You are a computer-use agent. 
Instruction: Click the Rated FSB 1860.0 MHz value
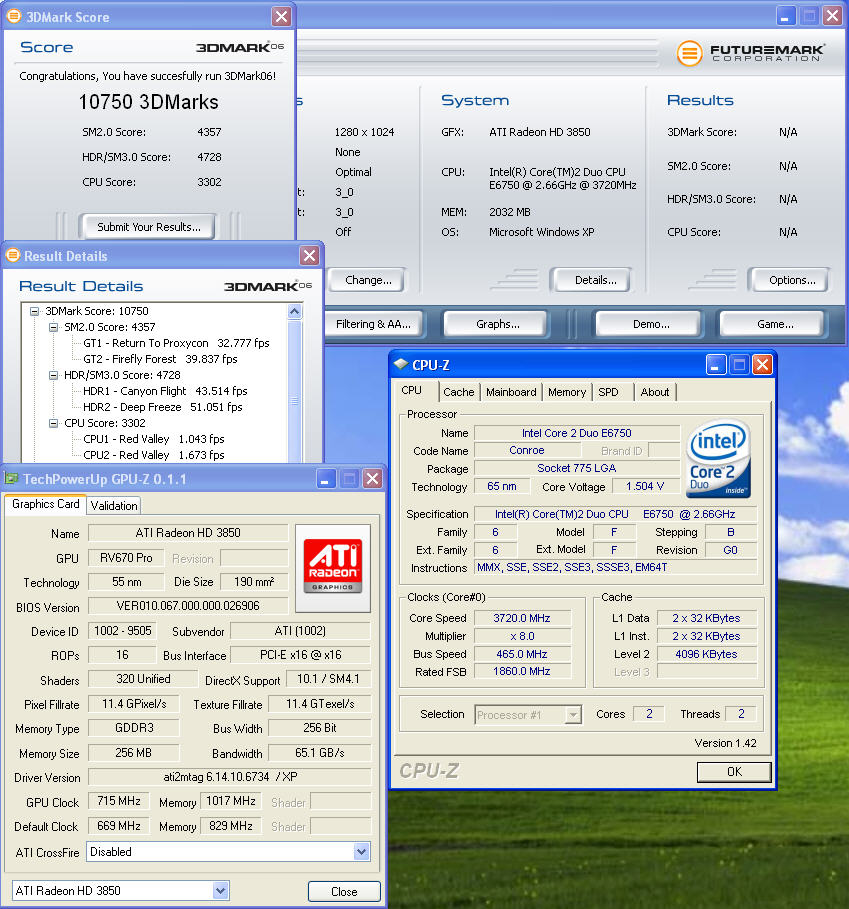click(522, 671)
